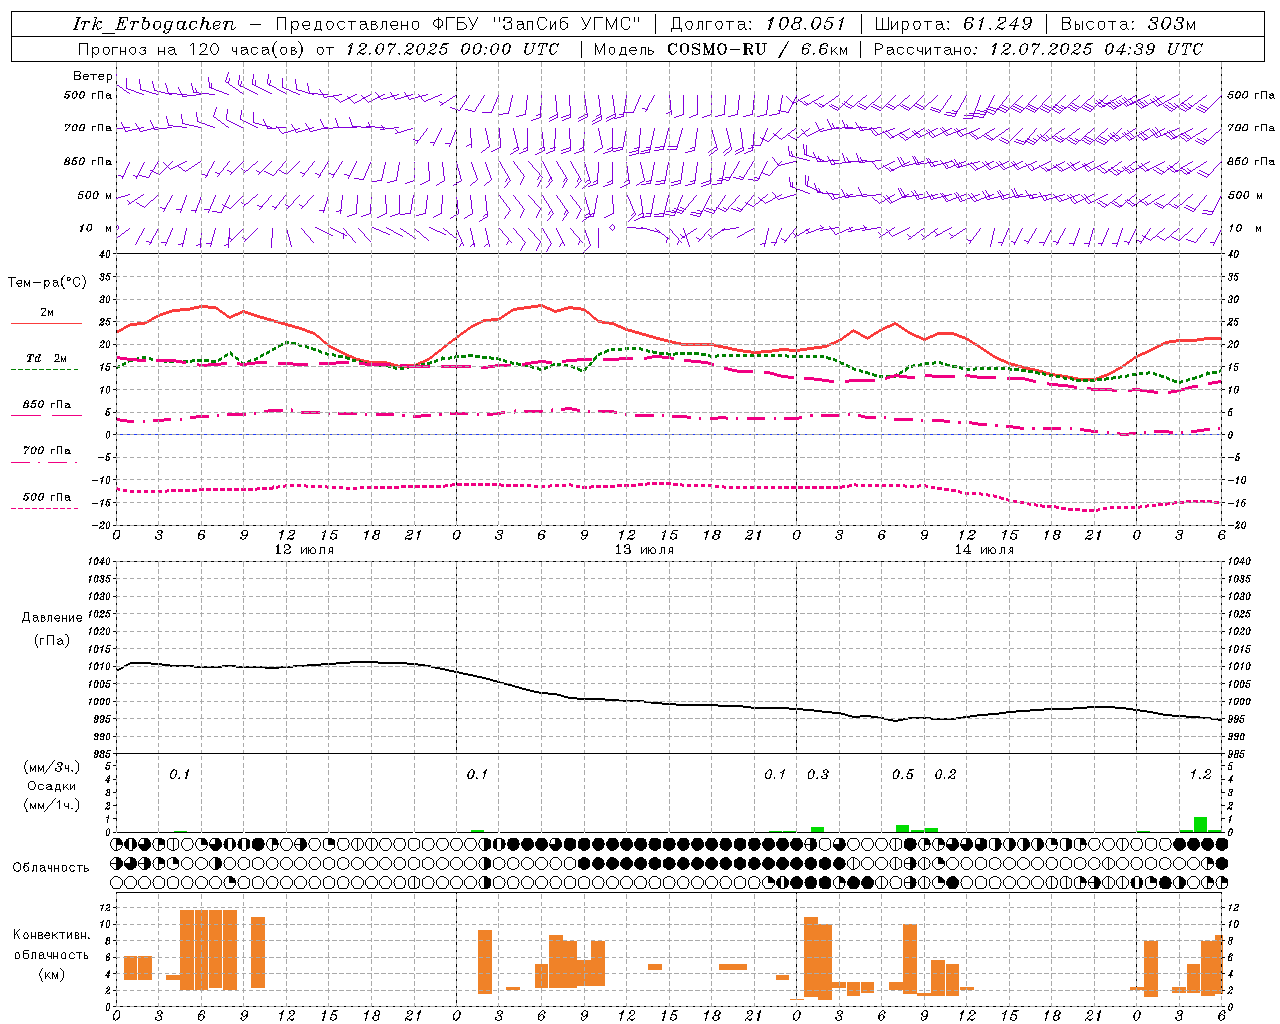
Task: Select the "(мм/3ч.)" precipitation unit label
Action: click(x=52, y=768)
